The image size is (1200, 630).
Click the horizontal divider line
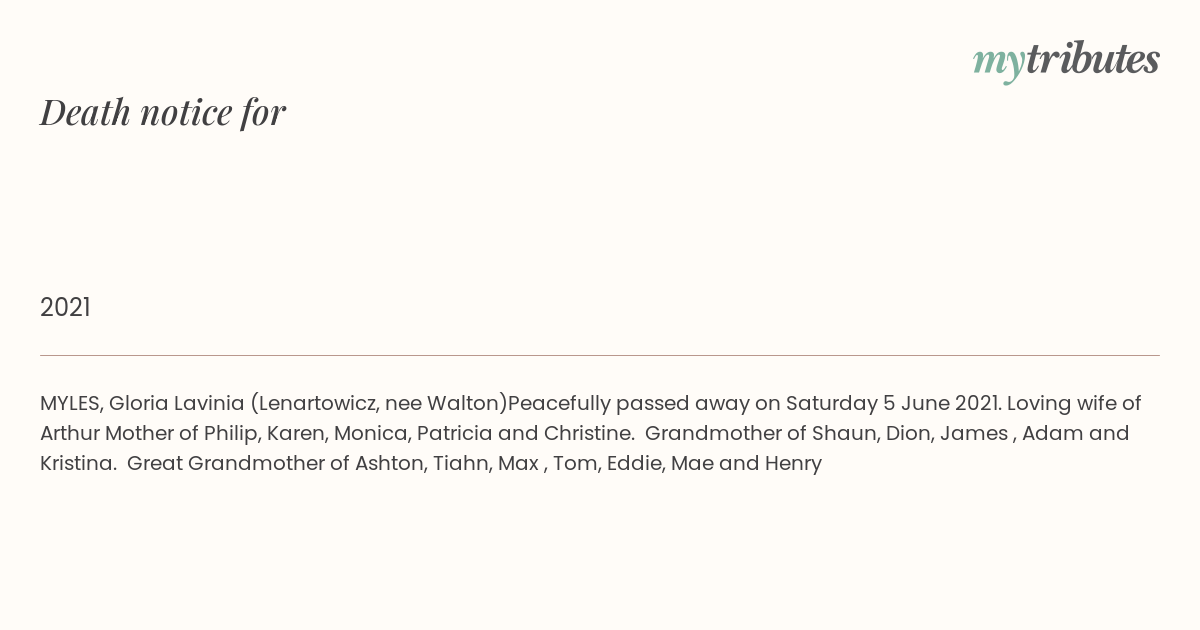(600, 355)
